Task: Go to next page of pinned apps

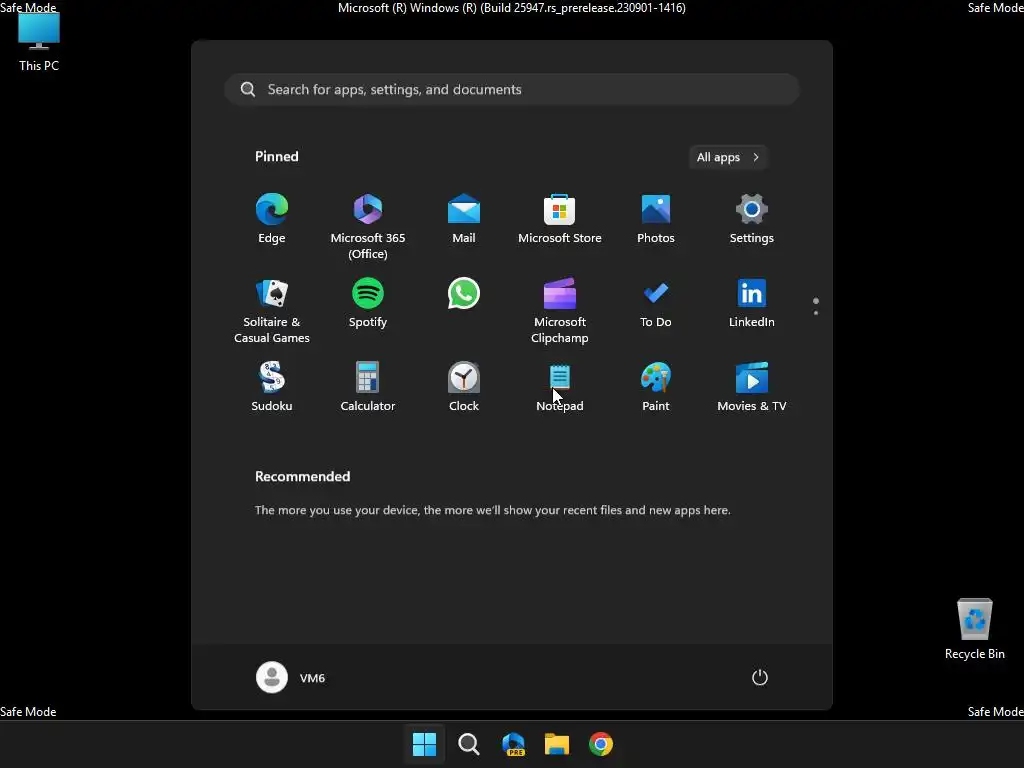Action: coord(816,313)
